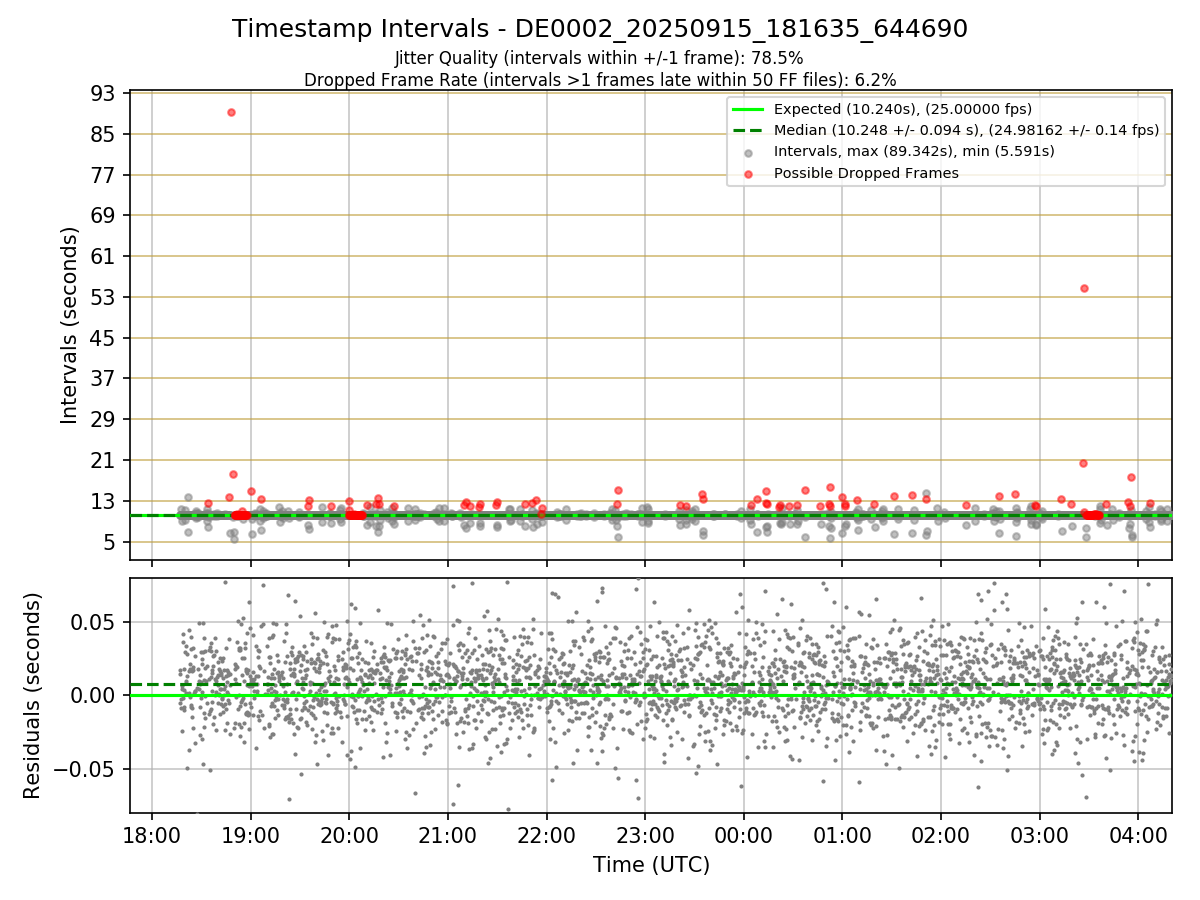Click legend entry 'Median (10.248 +/- 0.094 s)'
Image resolution: width=1200 pixels, height=900 pixels.
[x=967, y=130]
